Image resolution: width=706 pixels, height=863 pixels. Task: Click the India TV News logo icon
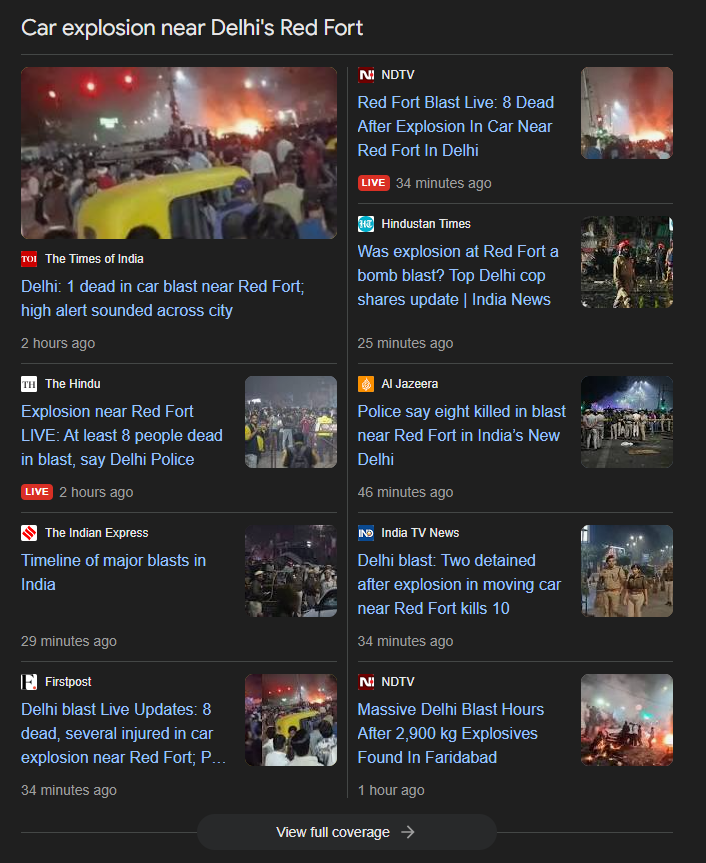pos(366,533)
